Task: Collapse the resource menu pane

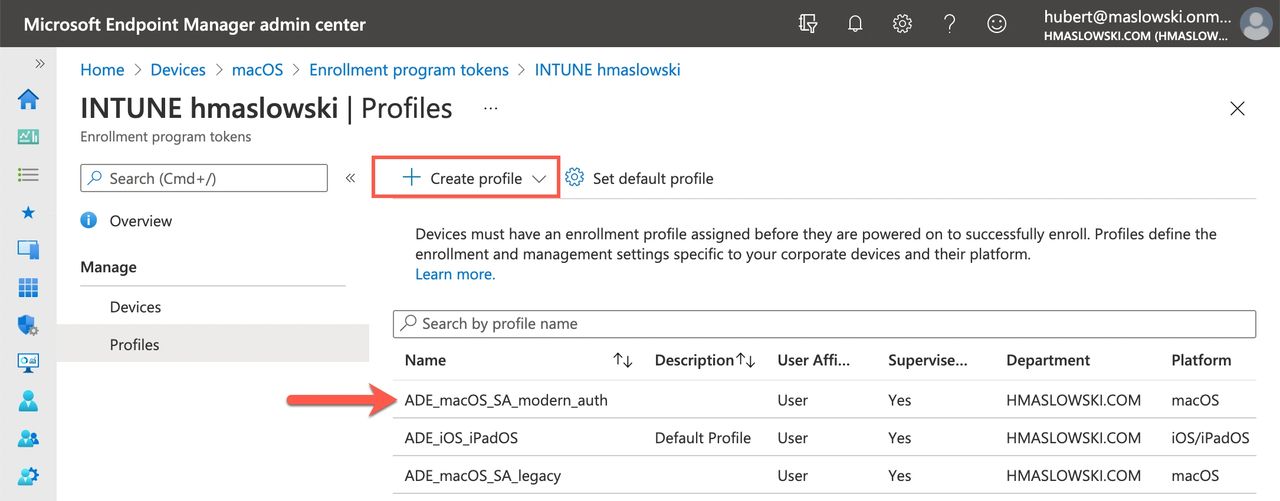Action: (350, 178)
